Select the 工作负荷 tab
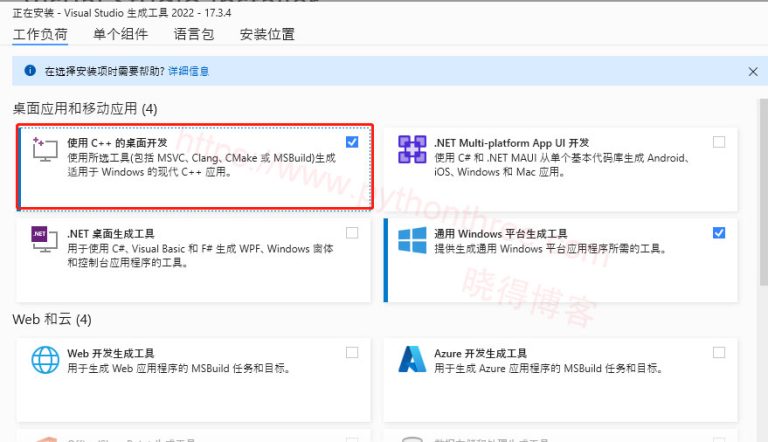The image size is (768, 442). [x=40, y=35]
